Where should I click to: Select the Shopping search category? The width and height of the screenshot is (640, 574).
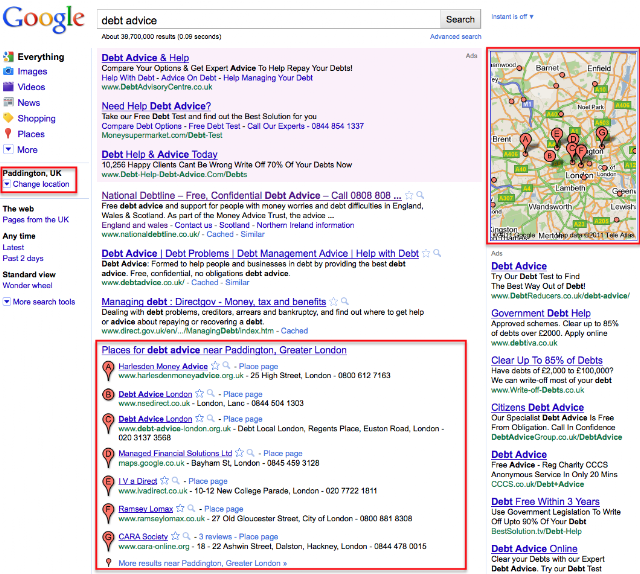(x=36, y=118)
